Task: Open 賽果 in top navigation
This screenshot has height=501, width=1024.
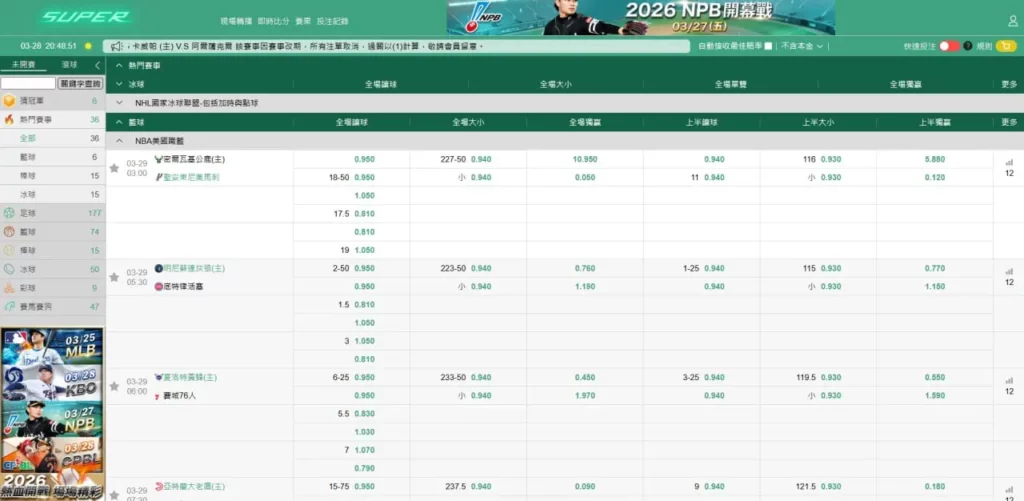Action: point(303,21)
